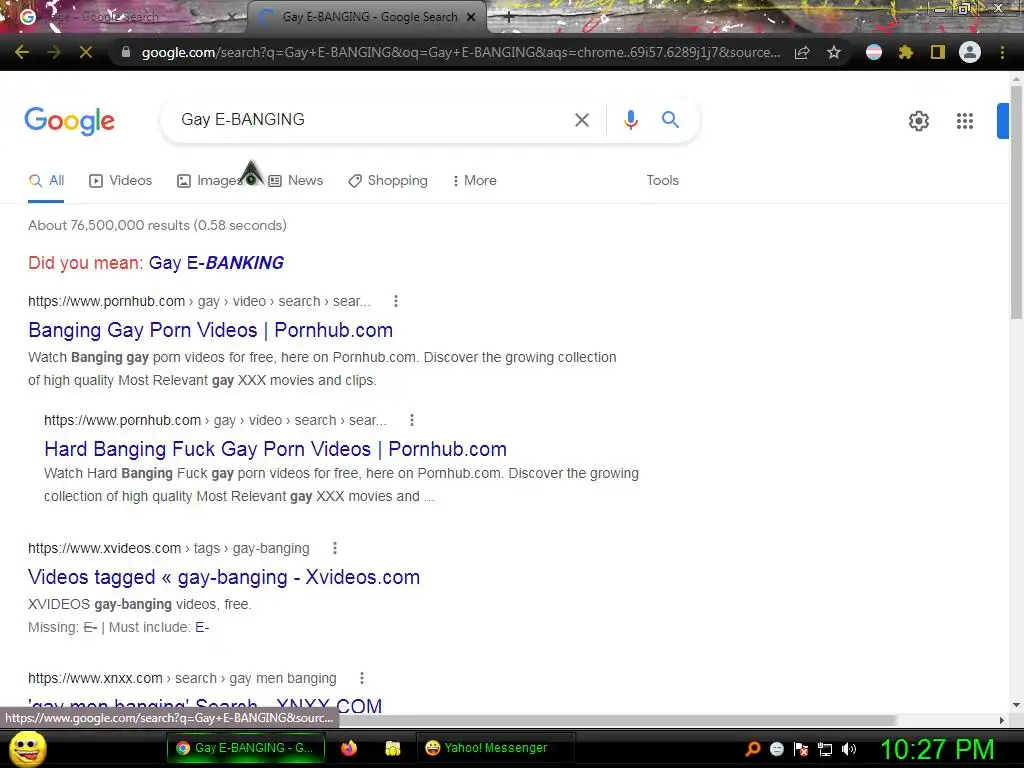Open the first Pornhub.com result title
Image resolution: width=1024 pixels, height=768 pixels.
pyautogui.click(x=210, y=330)
